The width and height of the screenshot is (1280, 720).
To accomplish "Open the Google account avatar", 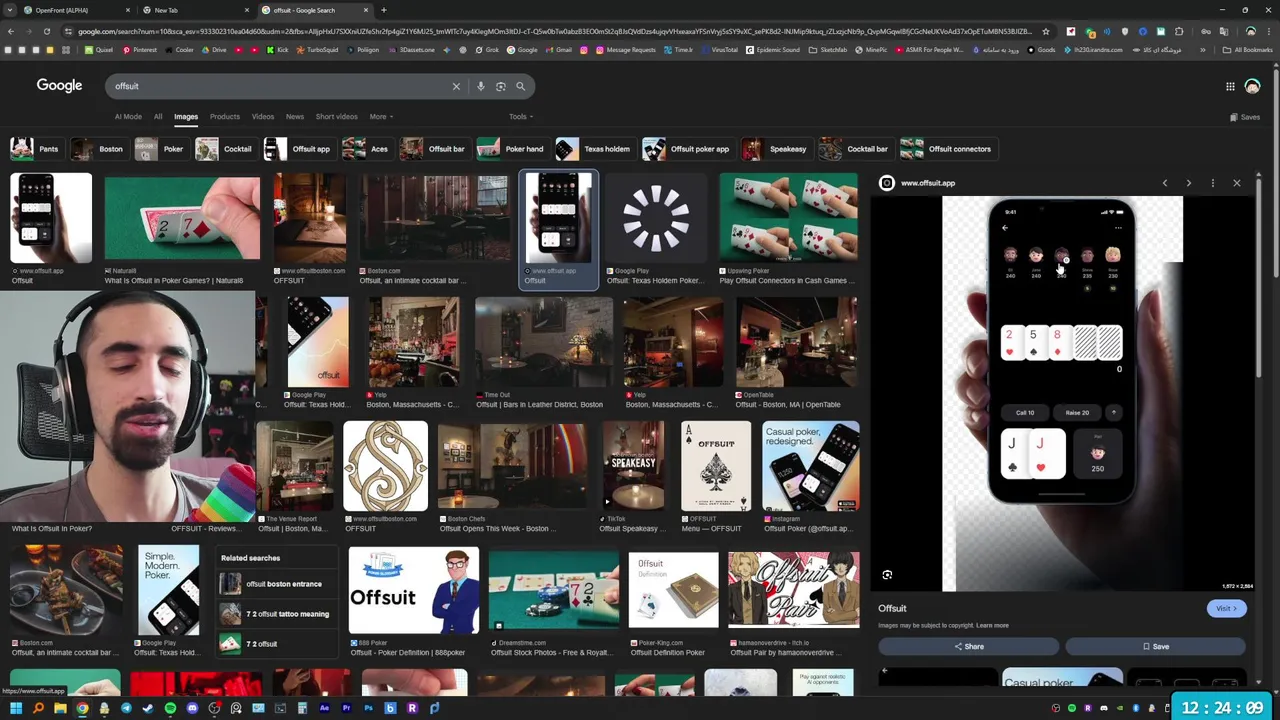I will (1252, 86).
